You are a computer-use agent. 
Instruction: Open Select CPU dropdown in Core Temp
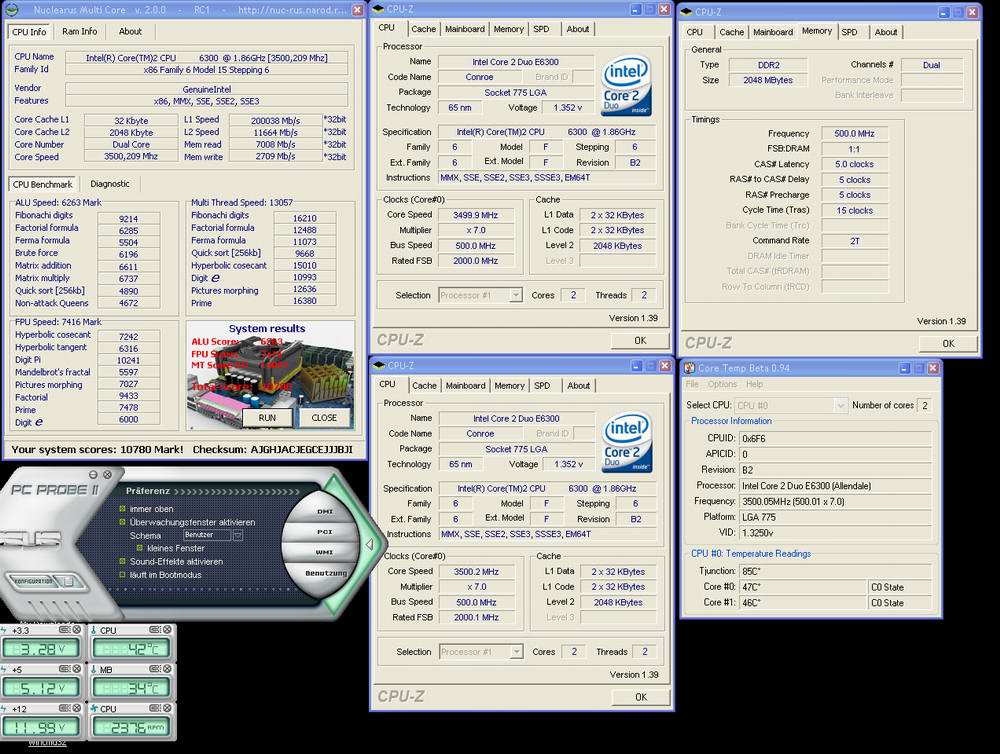(841, 405)
